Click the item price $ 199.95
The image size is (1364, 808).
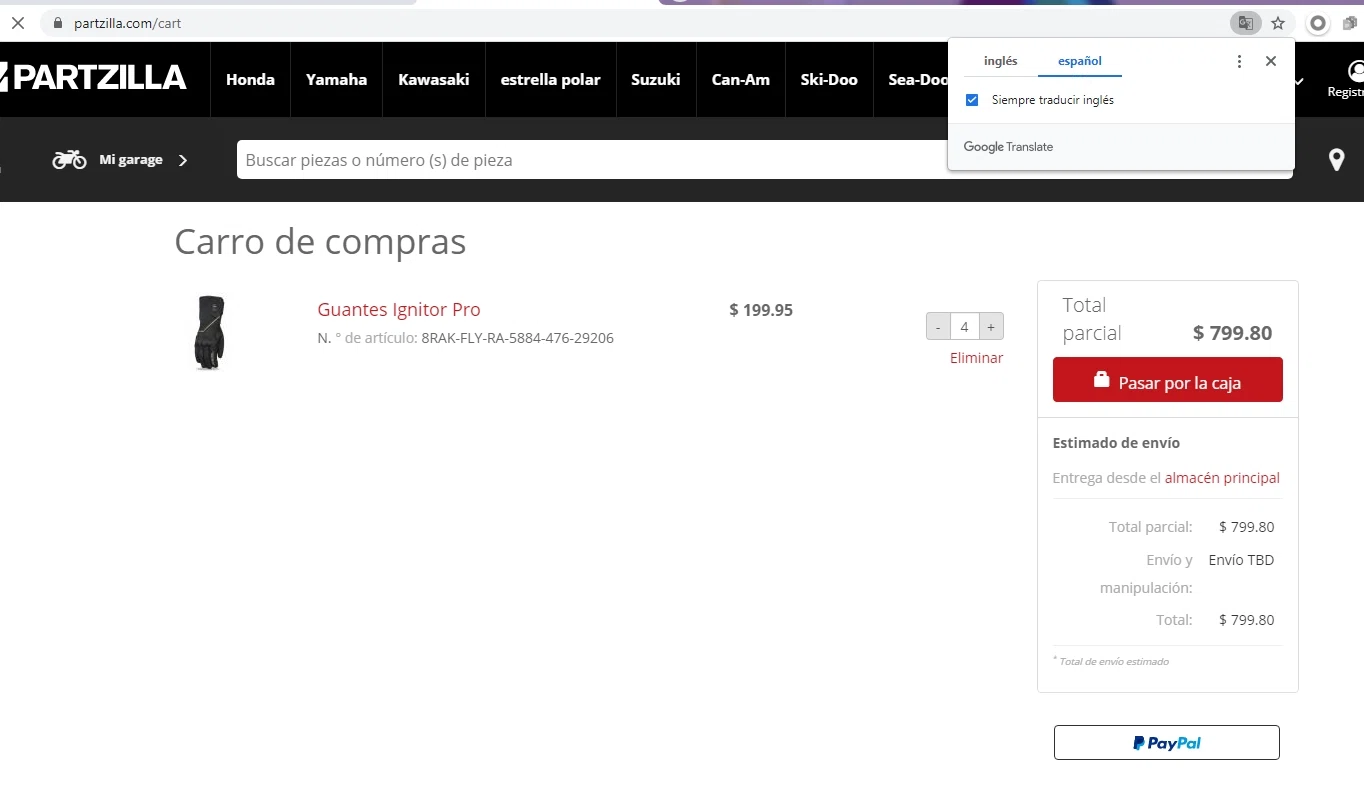point(761,310)
